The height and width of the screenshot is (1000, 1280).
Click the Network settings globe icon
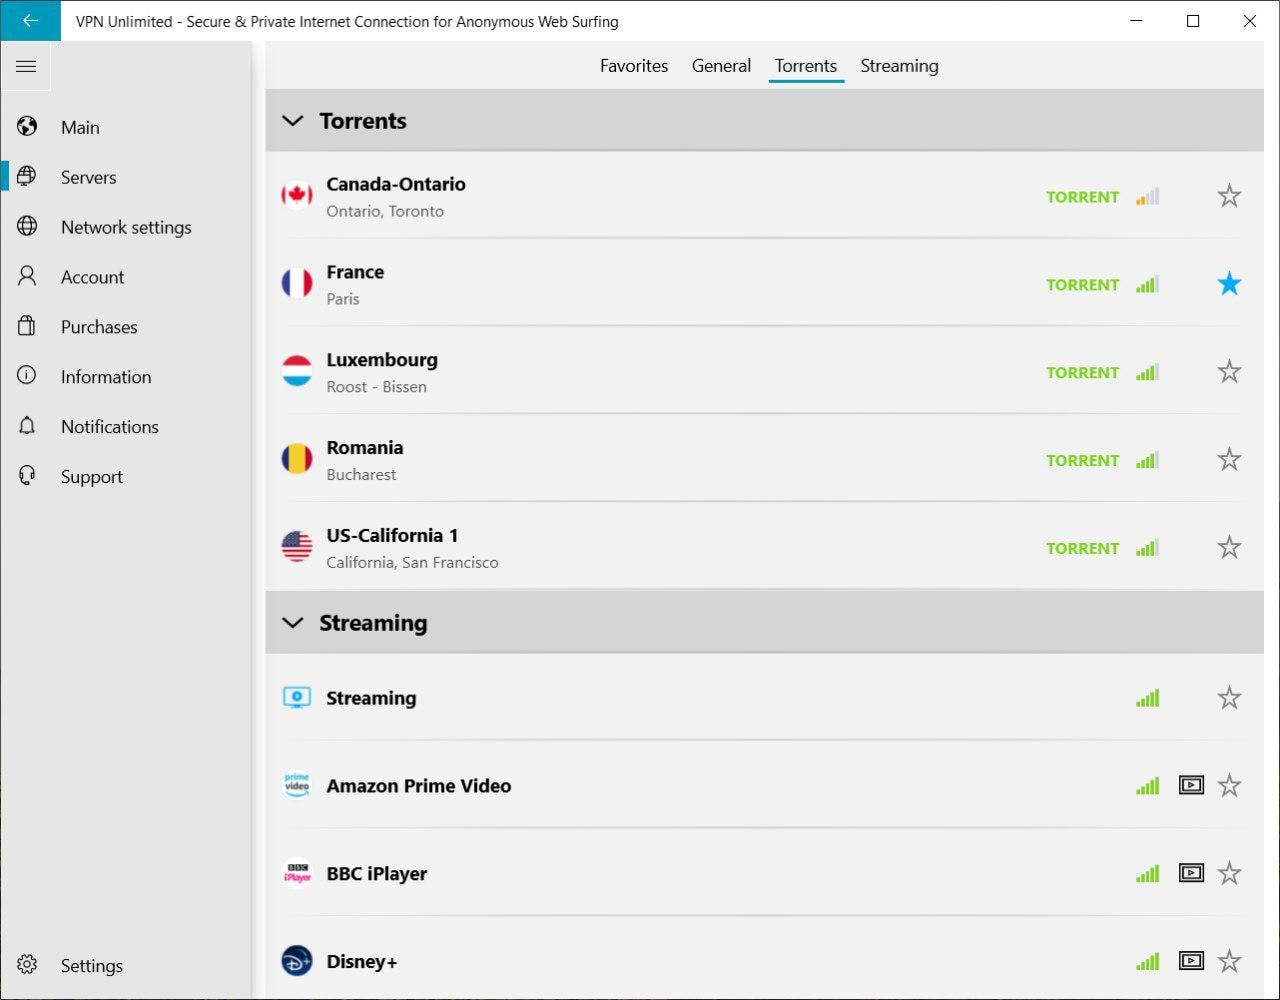(27, 226)
